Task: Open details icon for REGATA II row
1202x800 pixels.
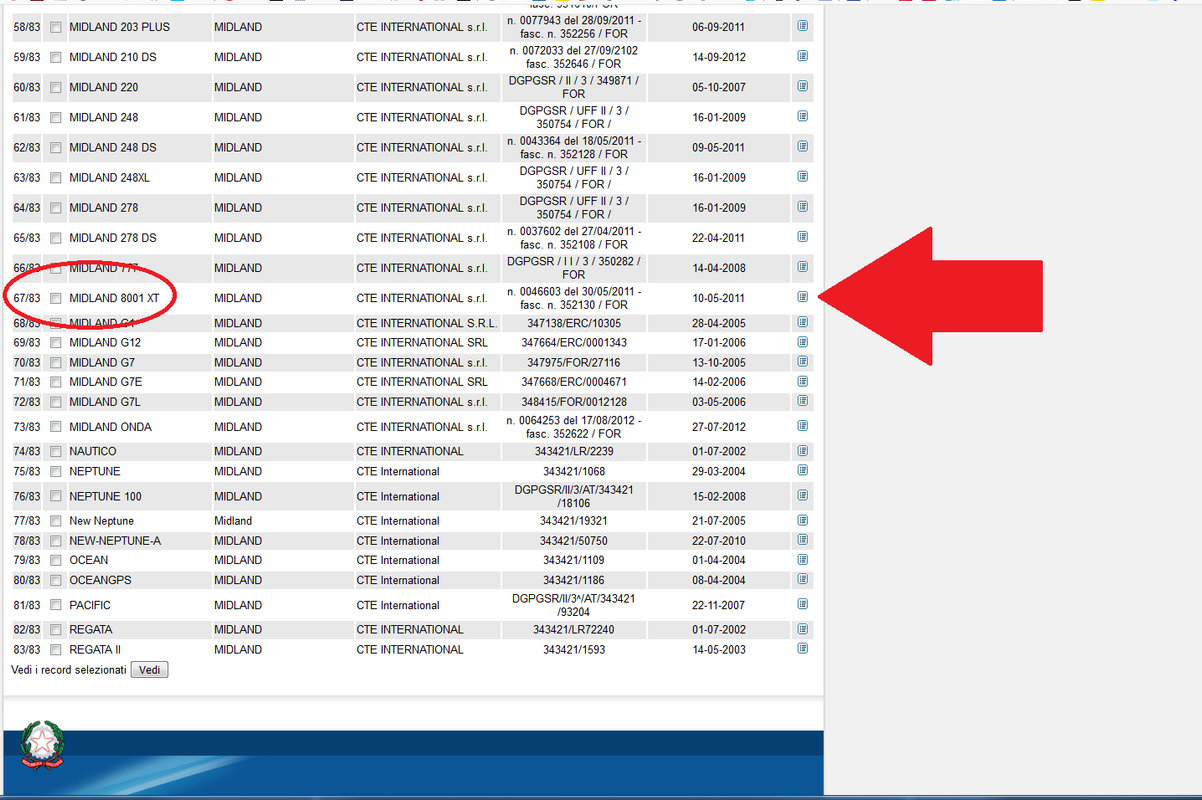Action: pos(802,648)
